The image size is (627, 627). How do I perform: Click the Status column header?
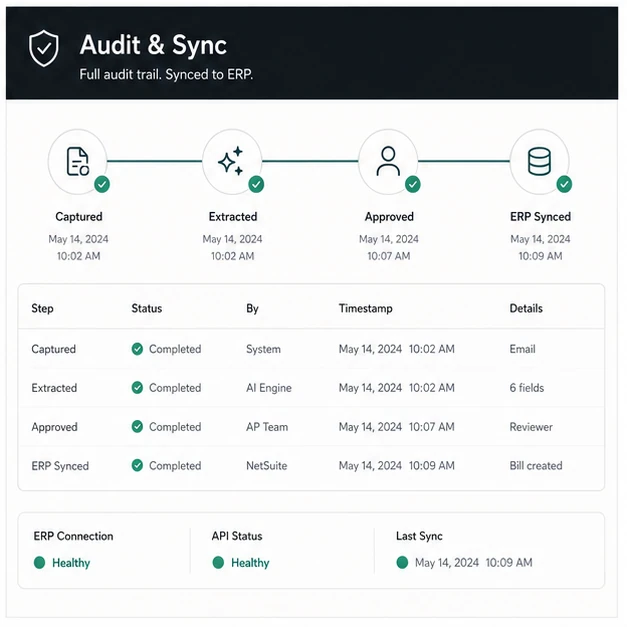coord(147,308)
